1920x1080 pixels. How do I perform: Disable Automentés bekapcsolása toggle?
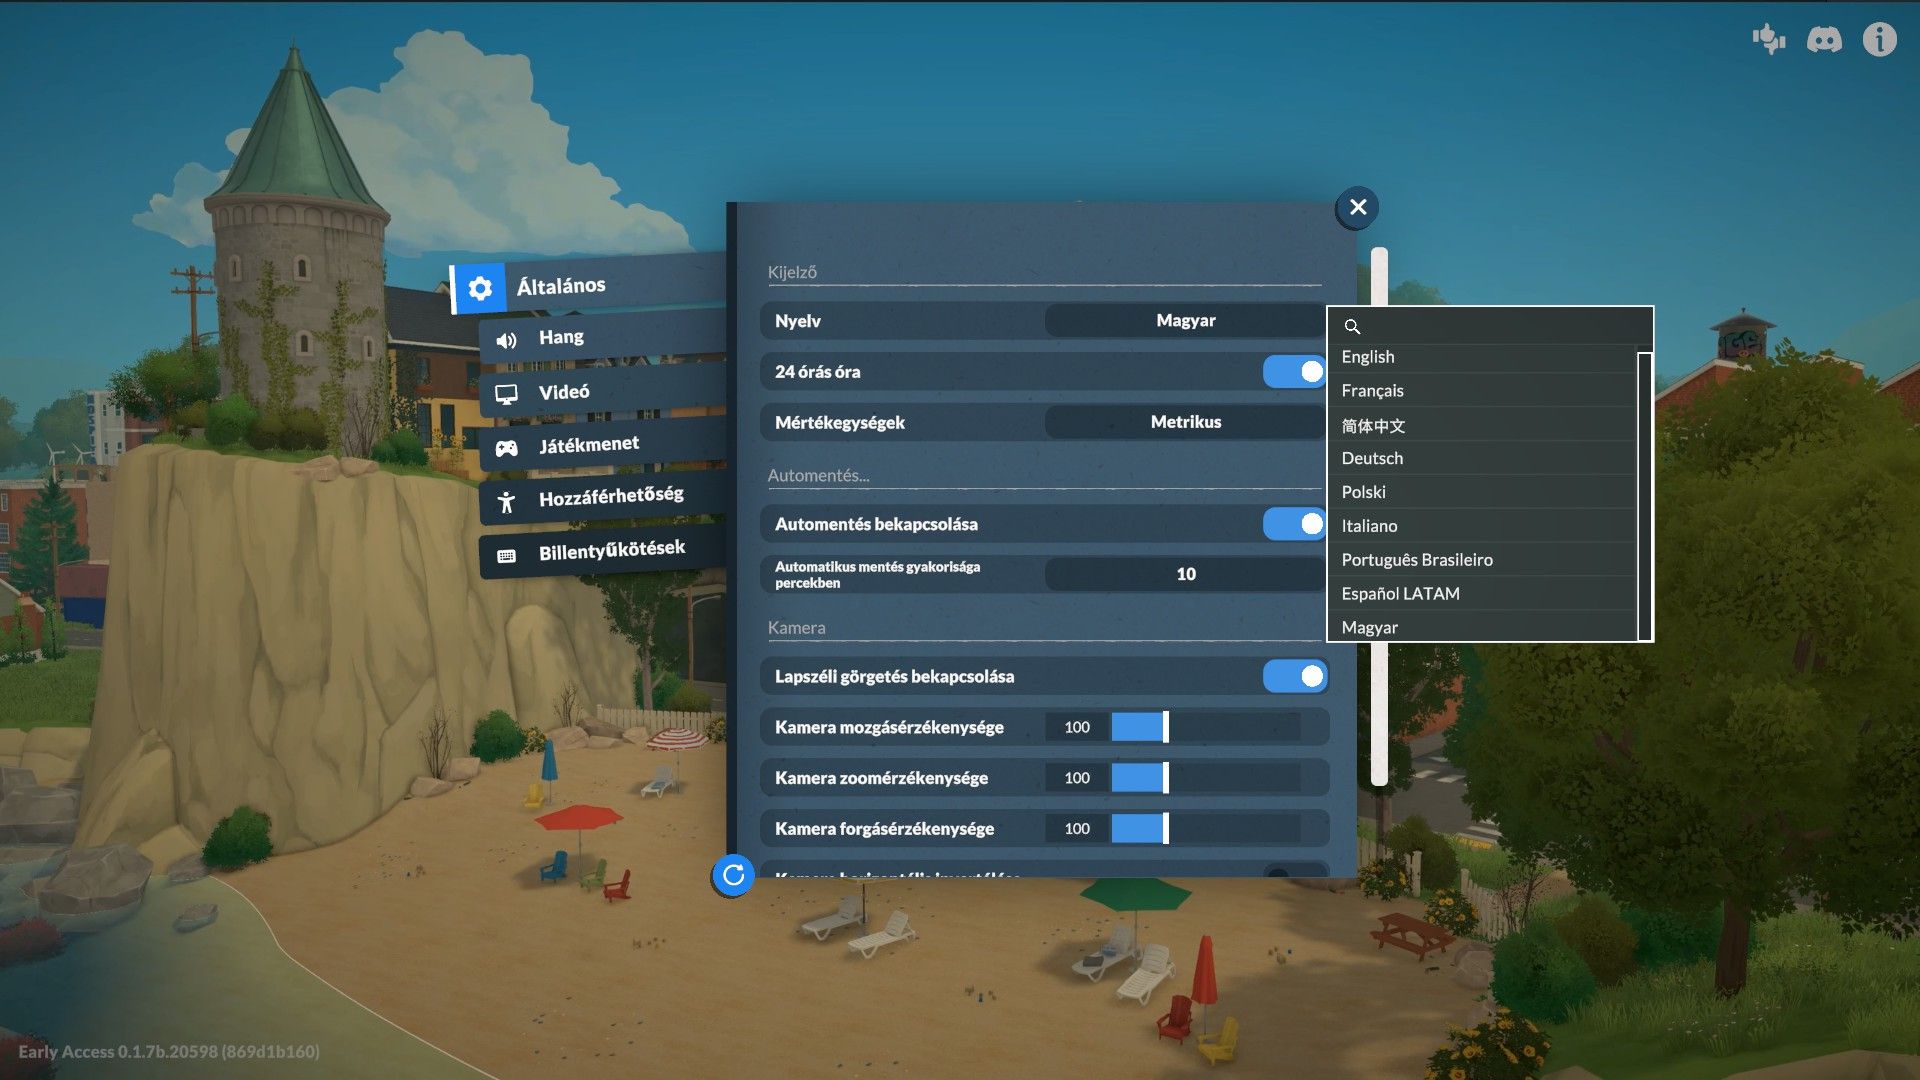(x=1295, y=523)
